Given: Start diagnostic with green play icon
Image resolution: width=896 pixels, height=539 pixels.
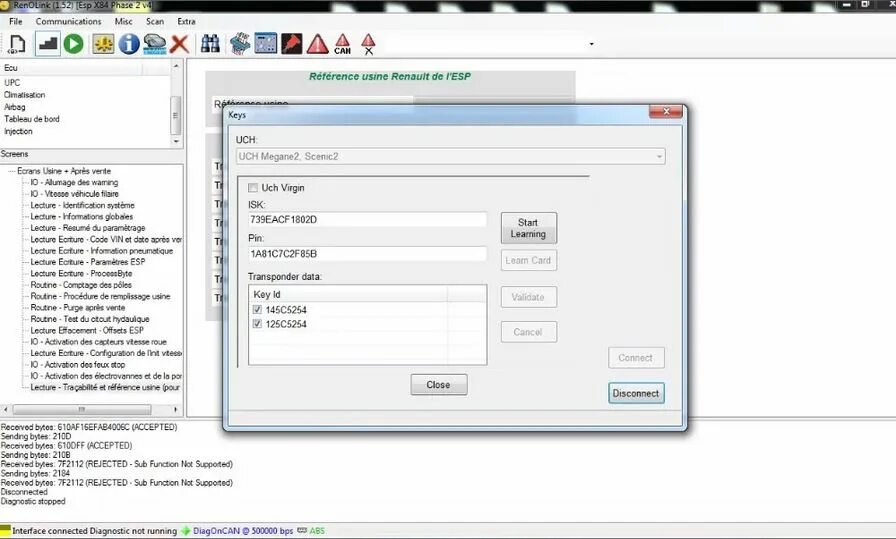Looking at the screenshot, I should coord(74,44).
